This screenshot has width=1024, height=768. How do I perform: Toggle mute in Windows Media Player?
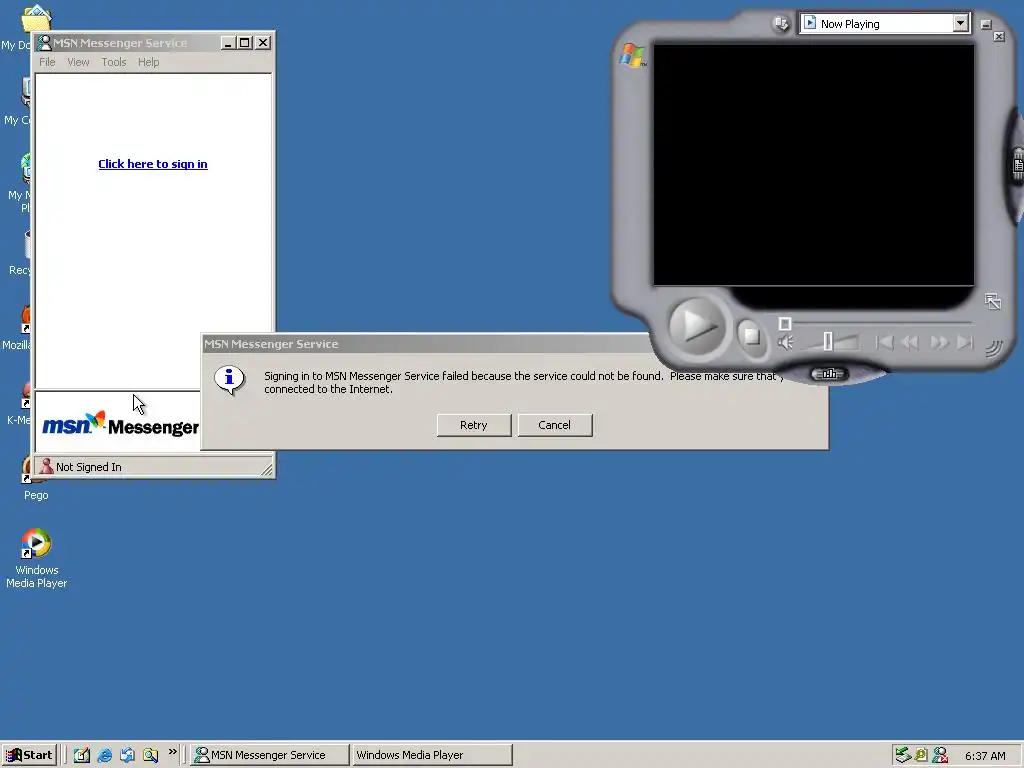pos(786,342)
